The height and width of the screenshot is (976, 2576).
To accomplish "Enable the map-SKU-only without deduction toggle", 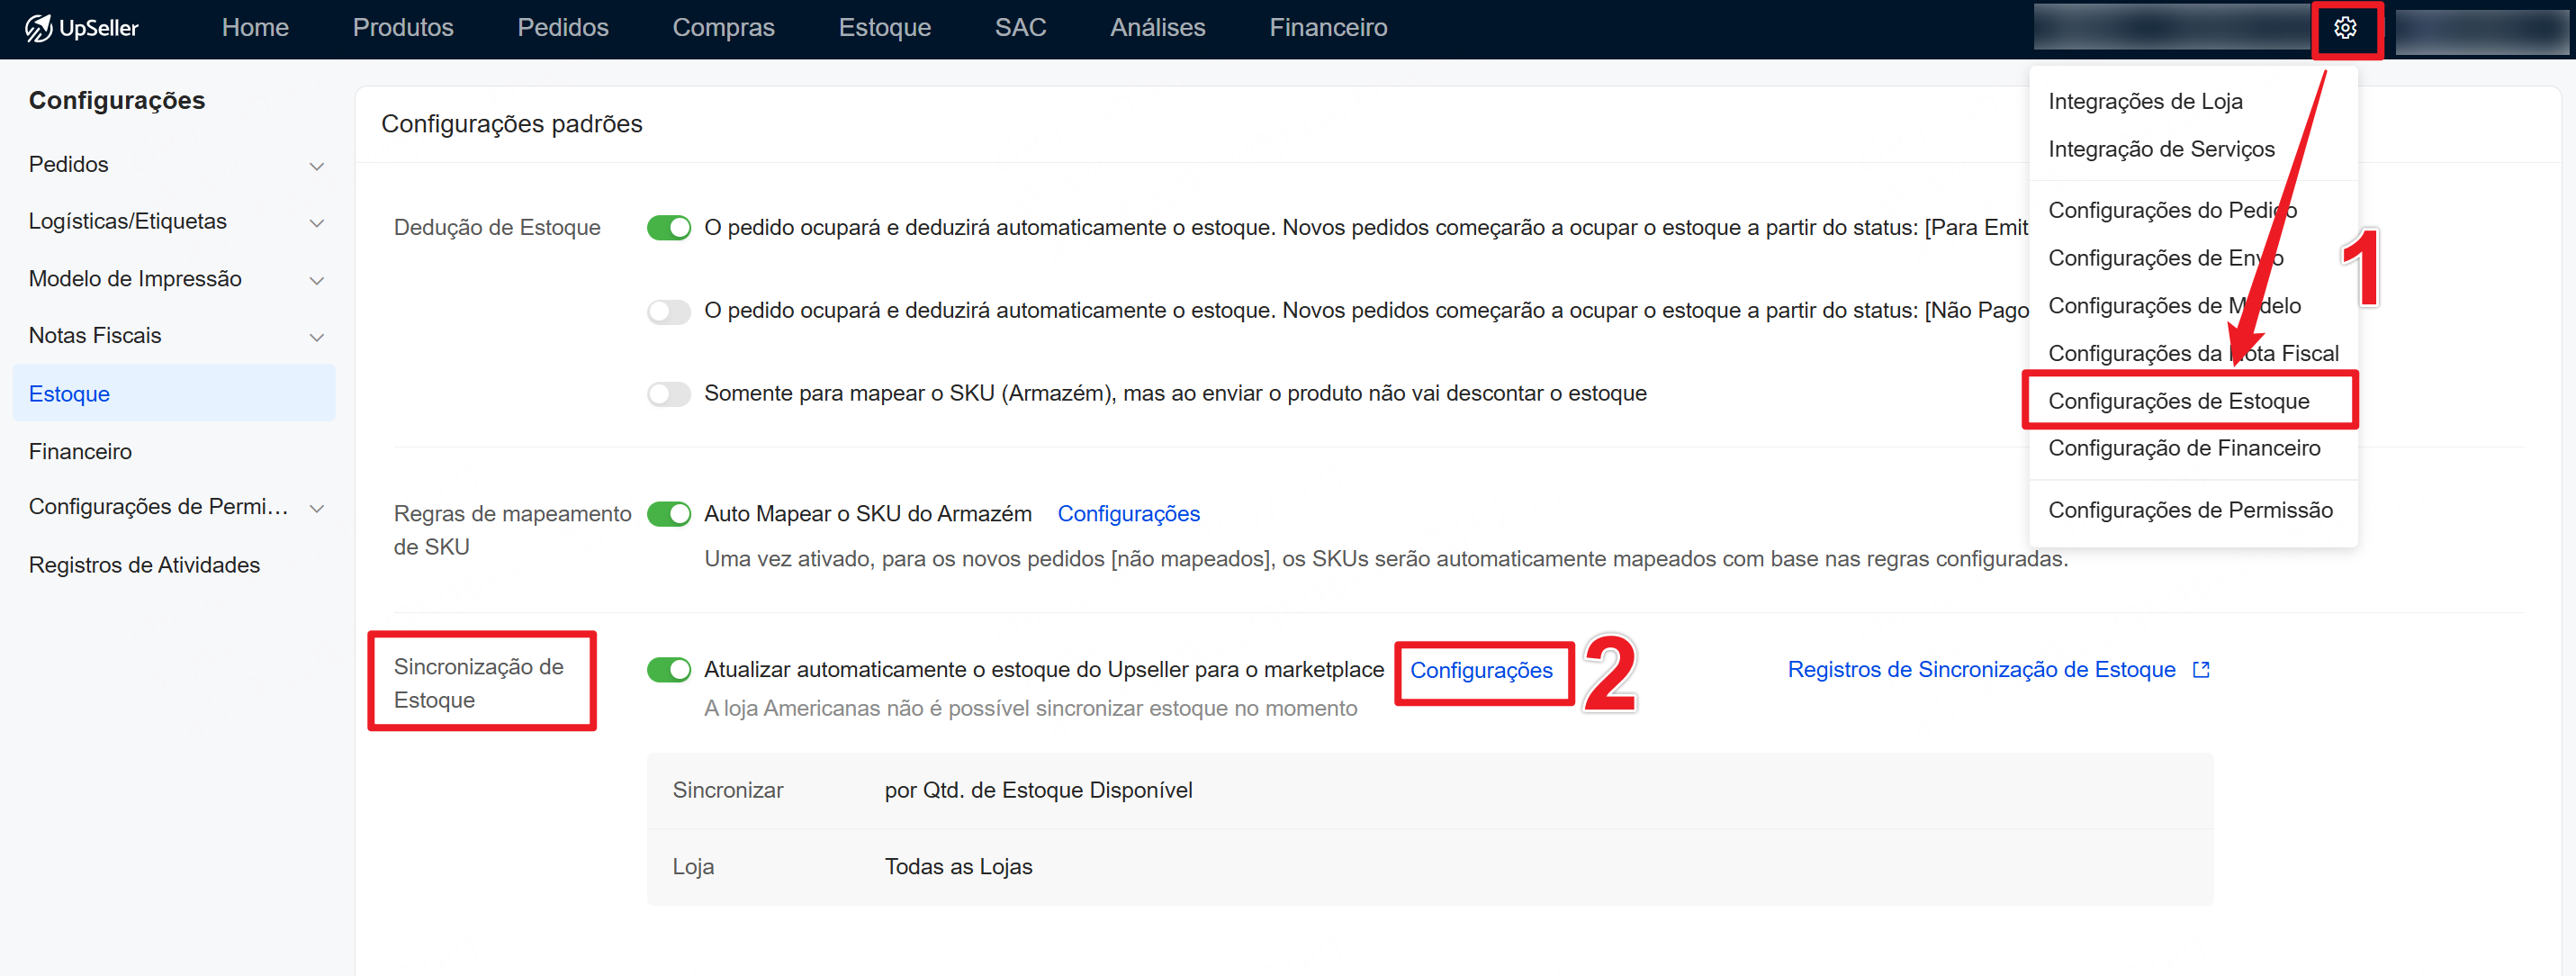I will (x=668, y=394).
